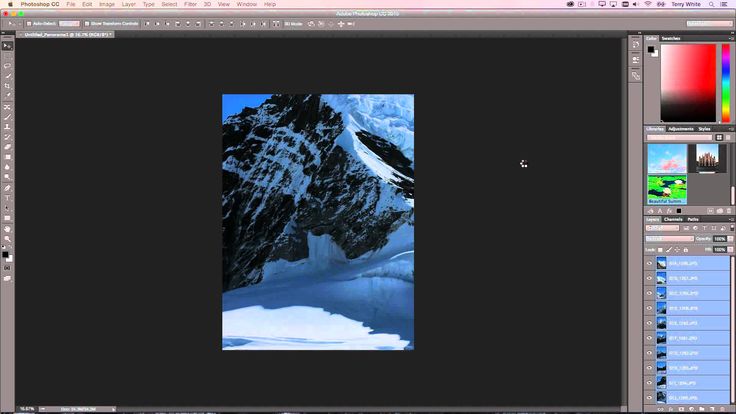
Task: Open the layer filter kind dropdown
Action: 664,228
